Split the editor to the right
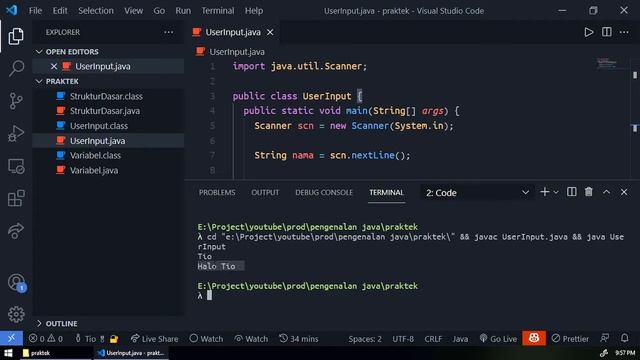640x360 pixels. [607, 32]
